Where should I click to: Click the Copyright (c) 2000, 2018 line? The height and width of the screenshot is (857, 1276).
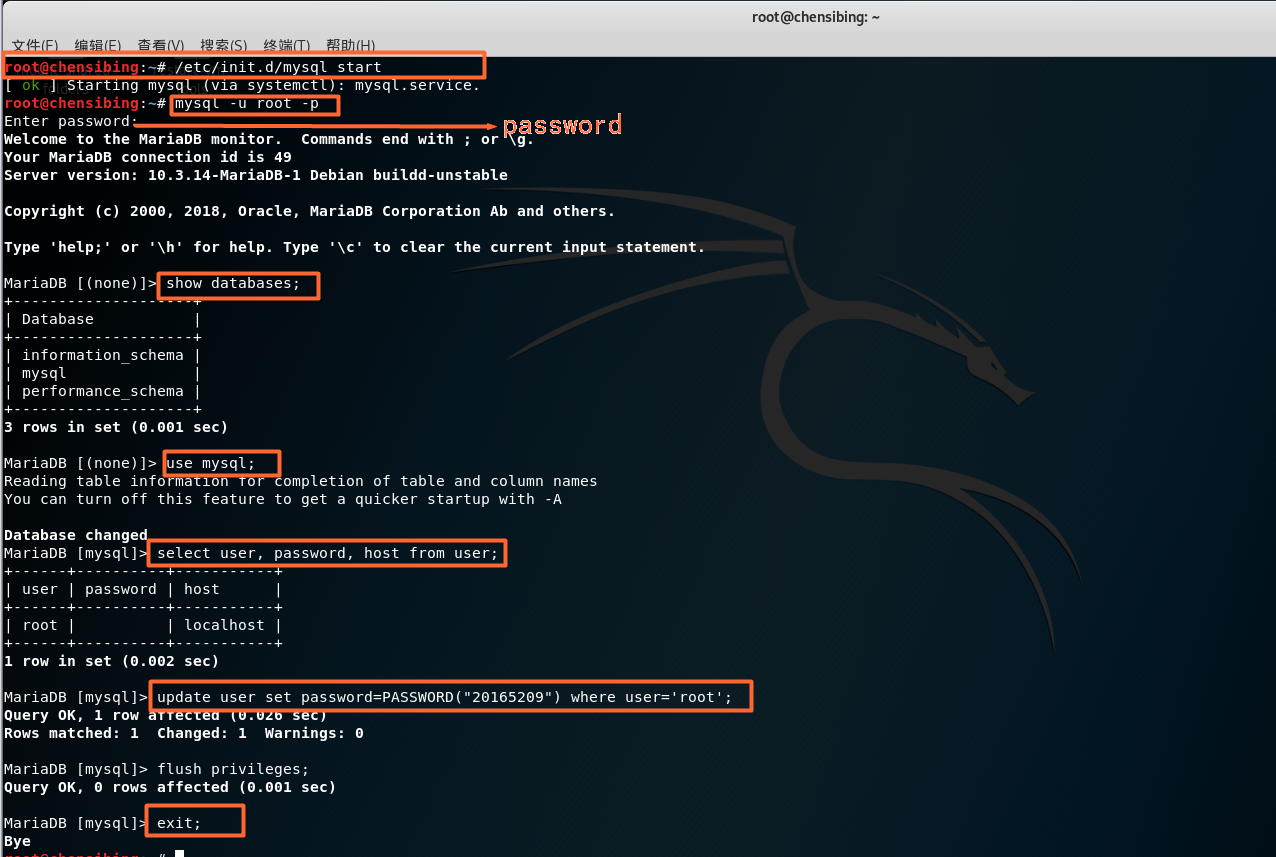(310, 211)
